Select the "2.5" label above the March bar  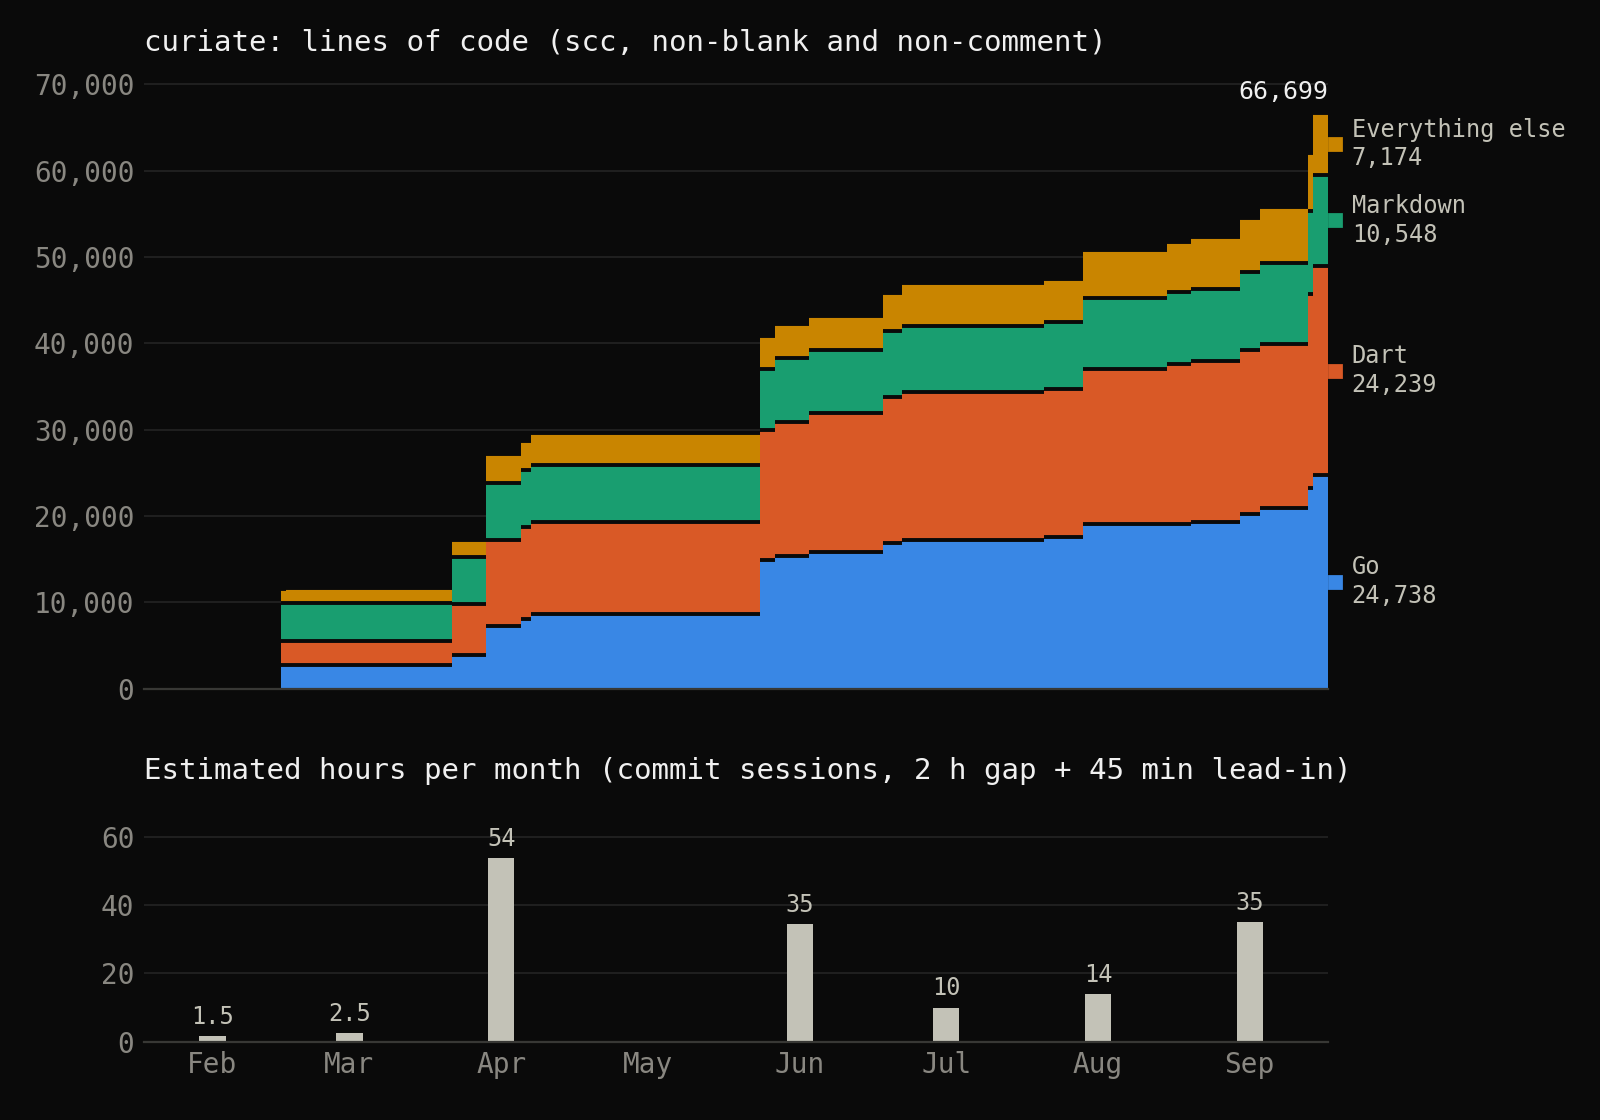coord(349,1013)
